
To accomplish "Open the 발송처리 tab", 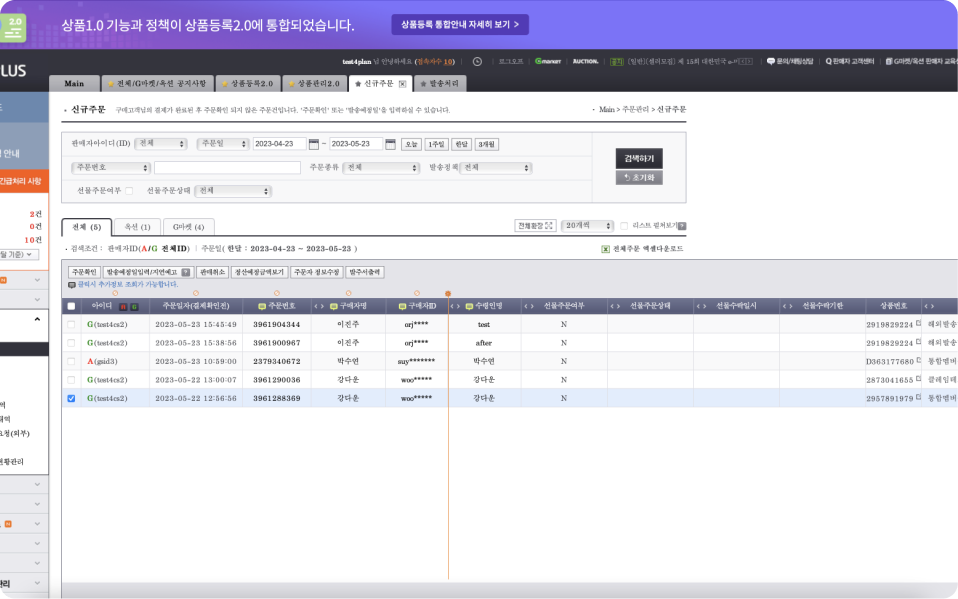I will pyautogui.click(x=440, y=84).
